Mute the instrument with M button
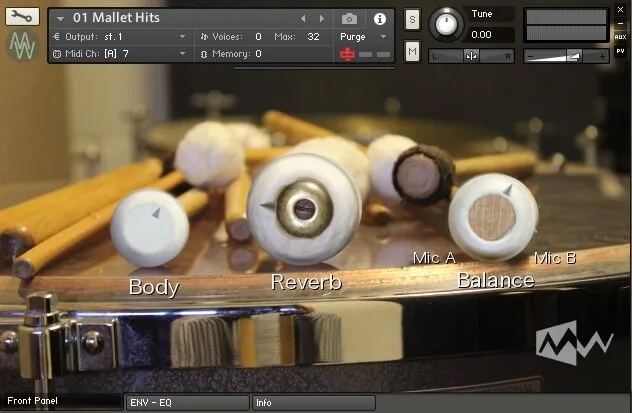The image size is (632, 413). pyautogui.click(x=412, y=51)
